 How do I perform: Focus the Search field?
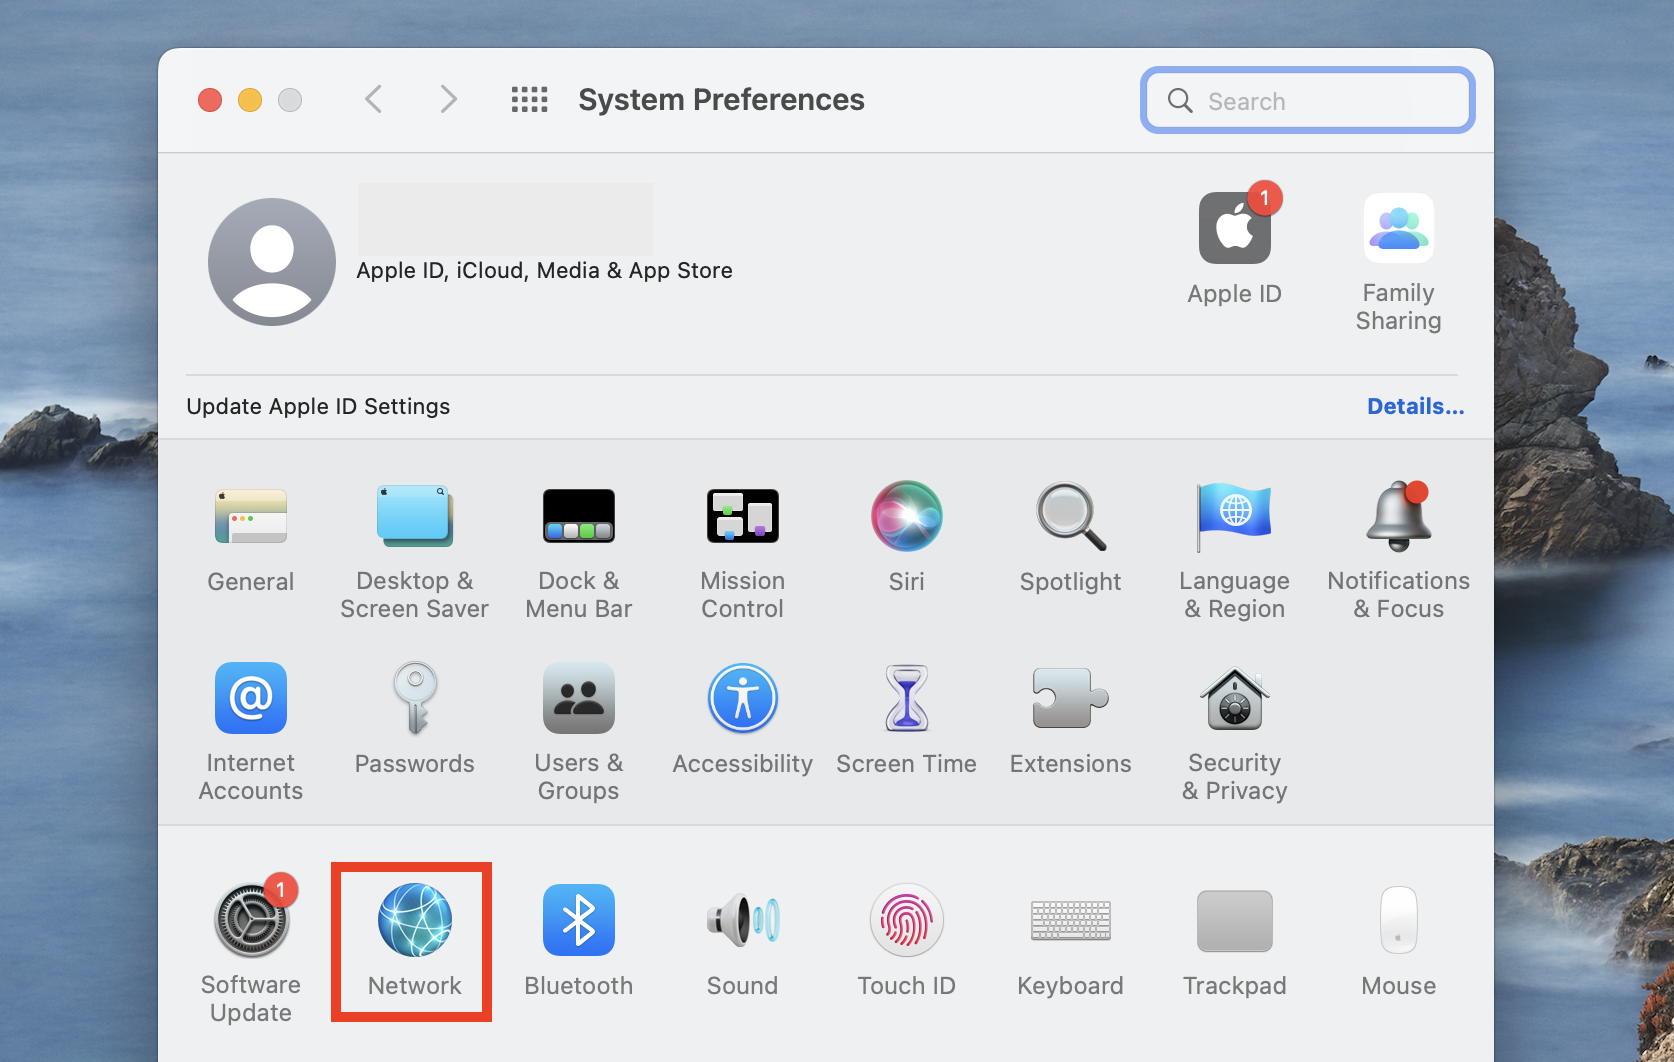(1308, 100)
